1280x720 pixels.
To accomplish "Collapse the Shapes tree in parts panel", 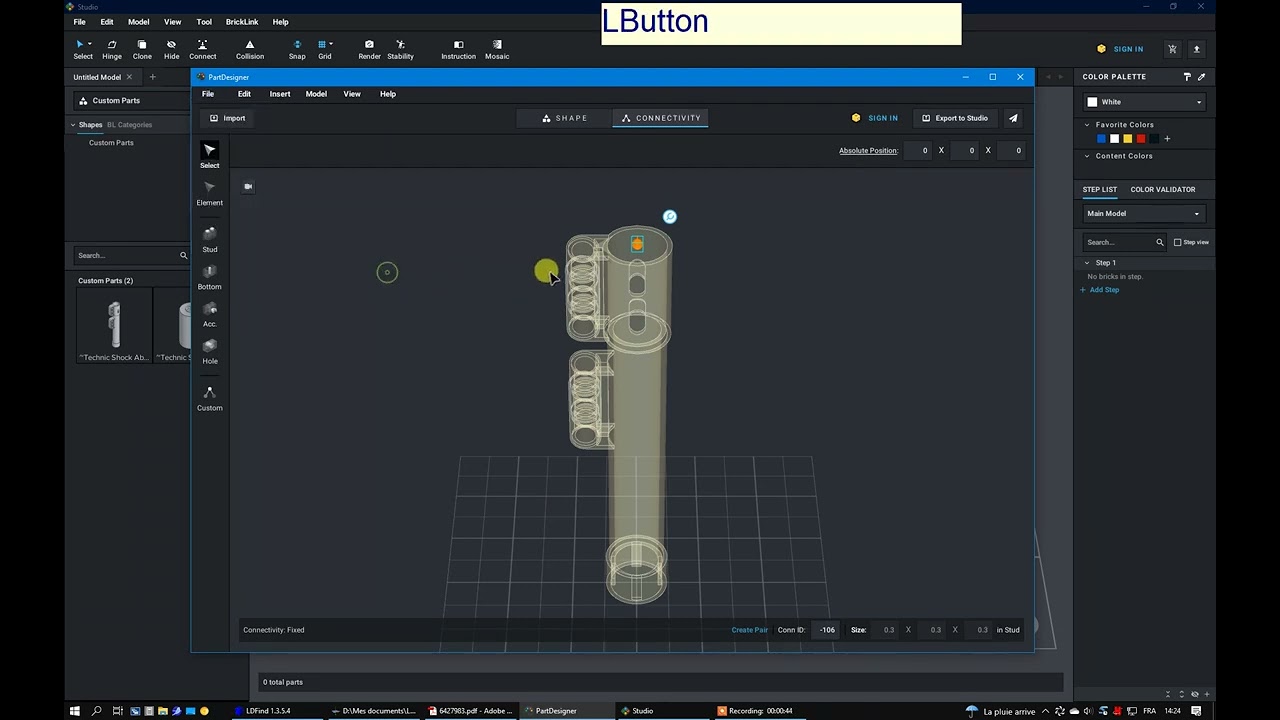I will [x=73, y=125].
